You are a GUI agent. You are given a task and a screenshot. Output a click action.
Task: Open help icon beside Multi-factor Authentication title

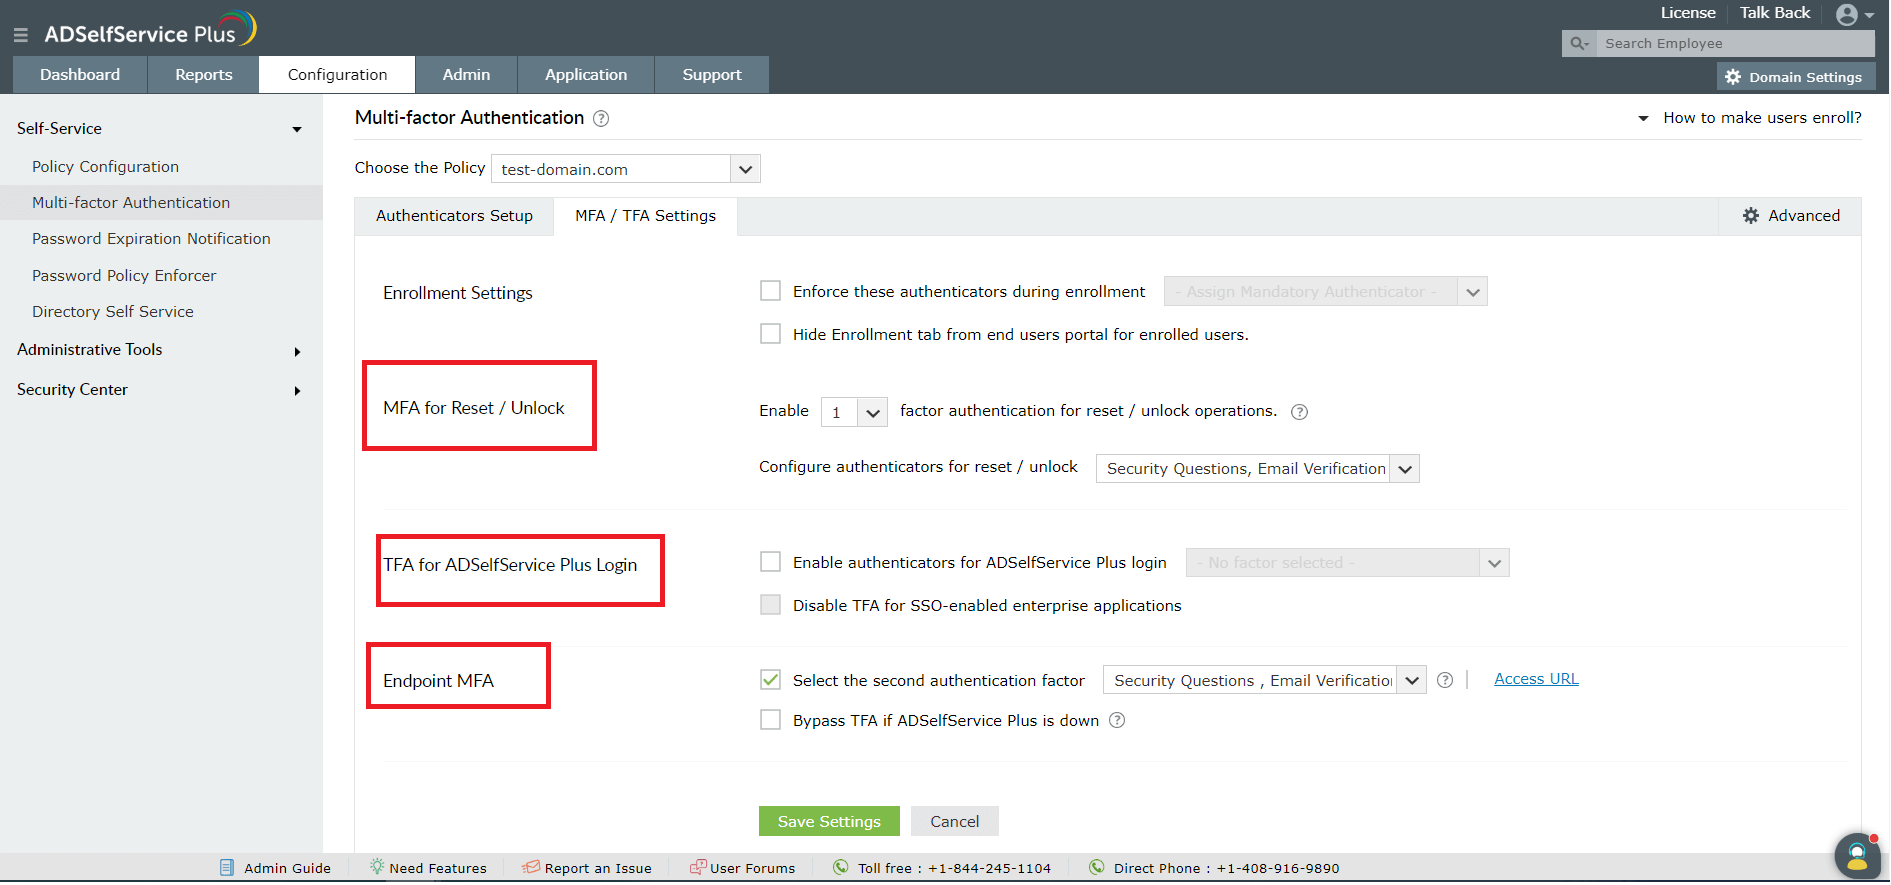point(601,118)
